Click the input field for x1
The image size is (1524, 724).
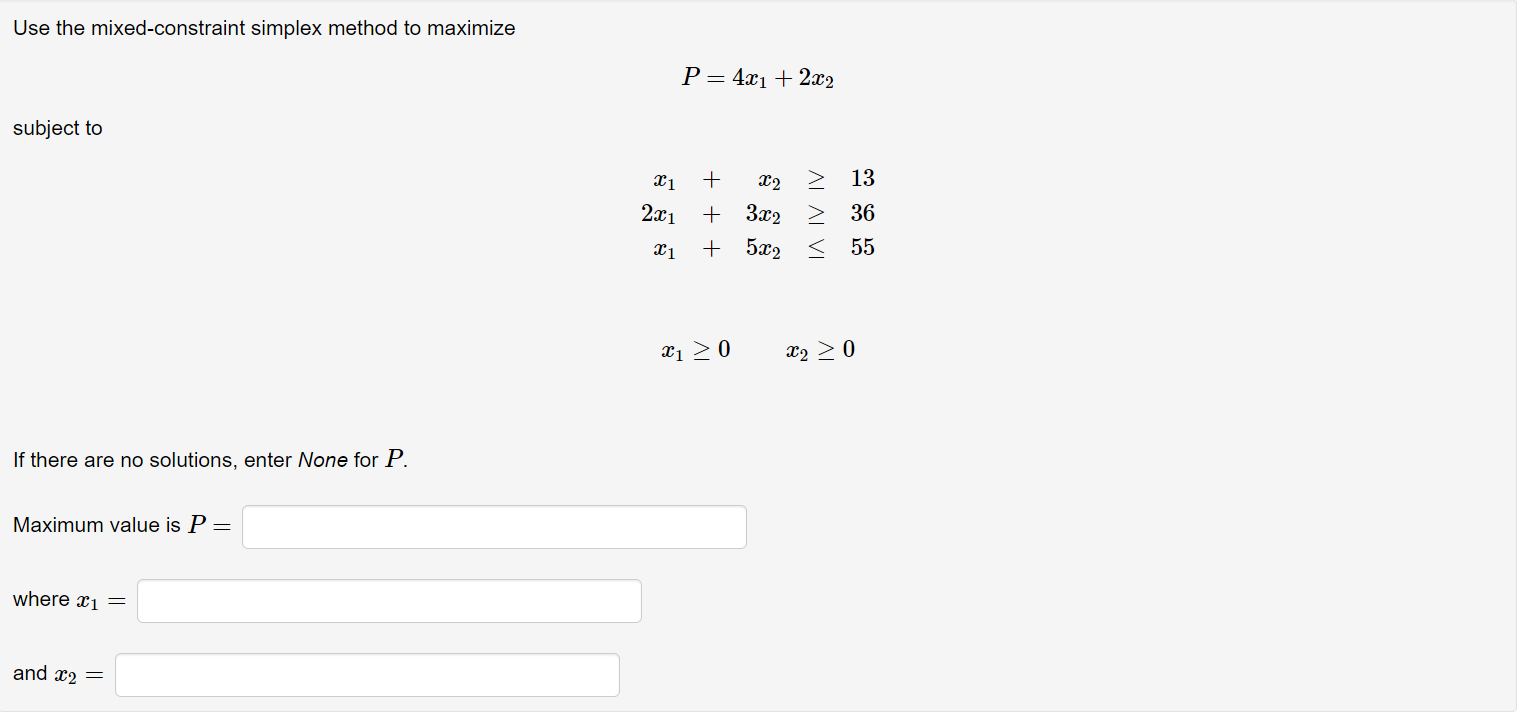pyautogui.click(x=389, y=601)
